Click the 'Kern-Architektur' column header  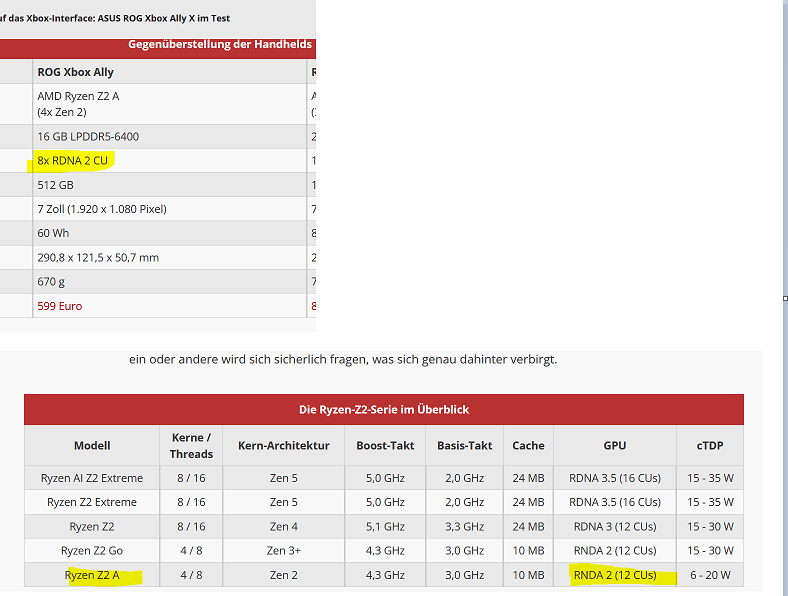(283, 446)
